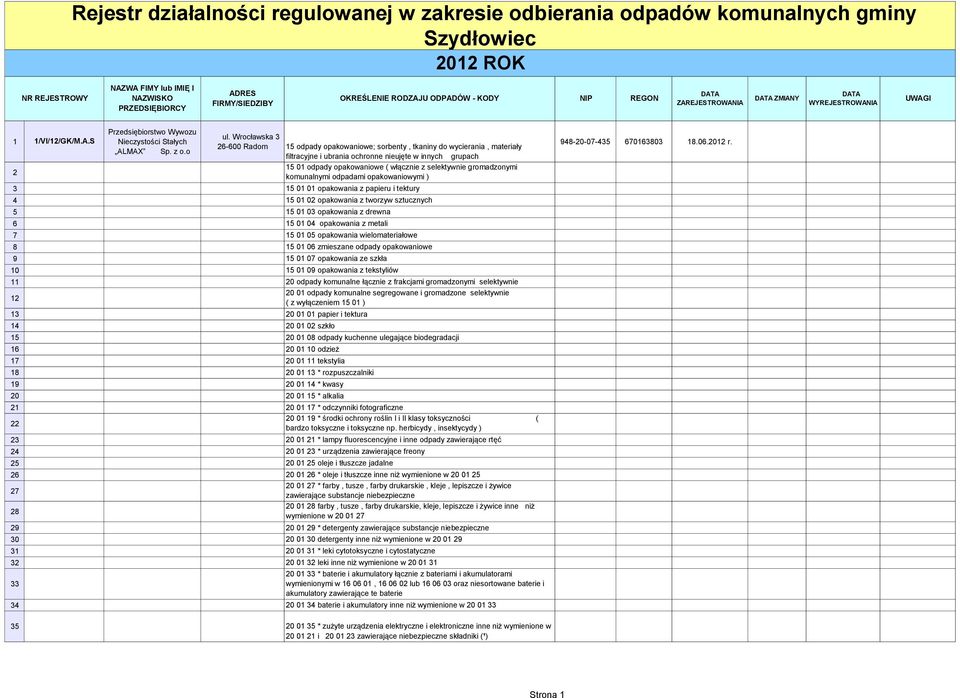
Task: Click '20 01 32 leki inne niż wymienione'
Action: (x=419, y=563)
